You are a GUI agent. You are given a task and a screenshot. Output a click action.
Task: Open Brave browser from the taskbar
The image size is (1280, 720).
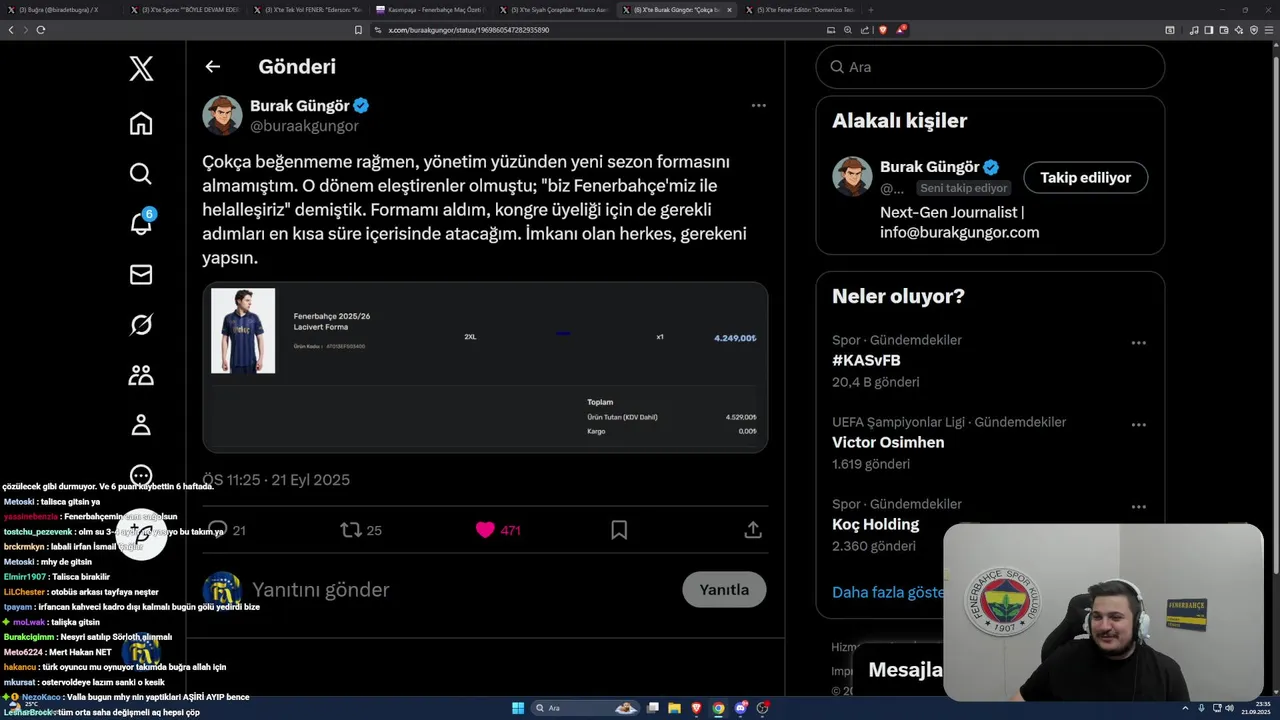point(697,708)
